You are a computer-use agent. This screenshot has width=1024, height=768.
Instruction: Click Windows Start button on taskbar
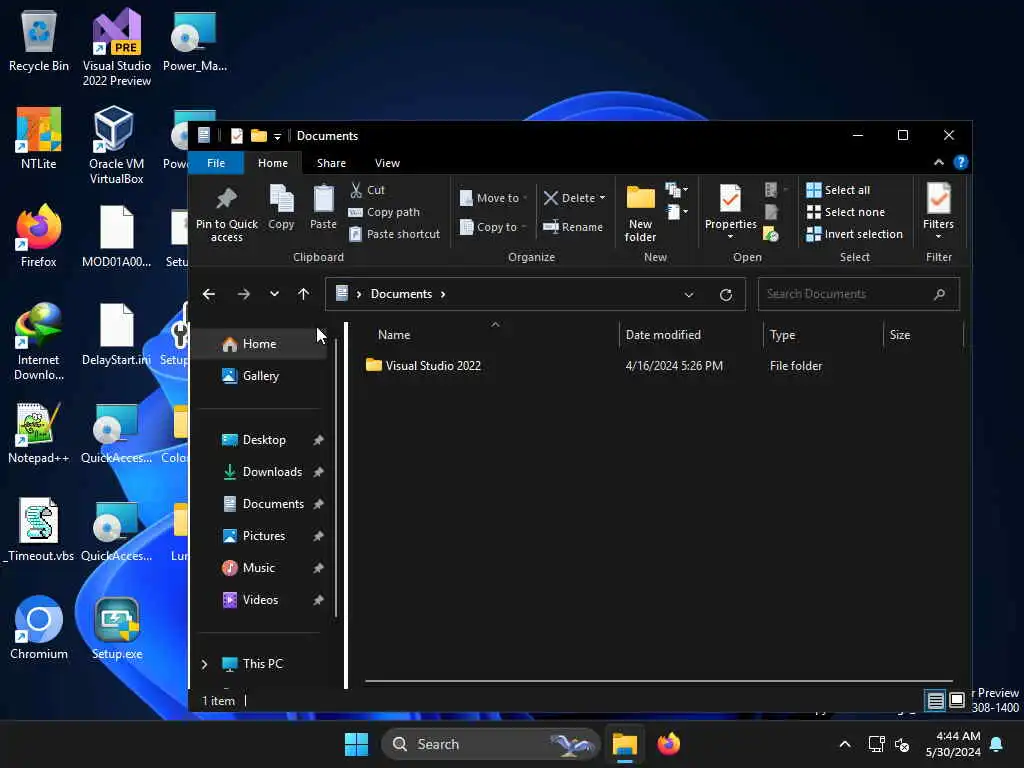click(357, 744)
